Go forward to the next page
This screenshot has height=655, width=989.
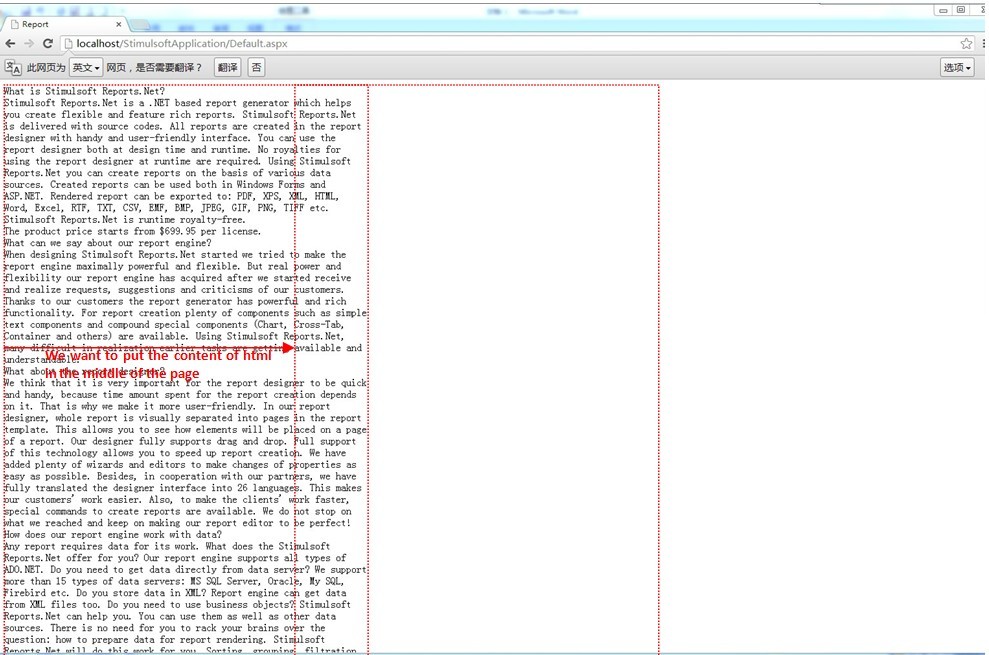tap(29, 44)
